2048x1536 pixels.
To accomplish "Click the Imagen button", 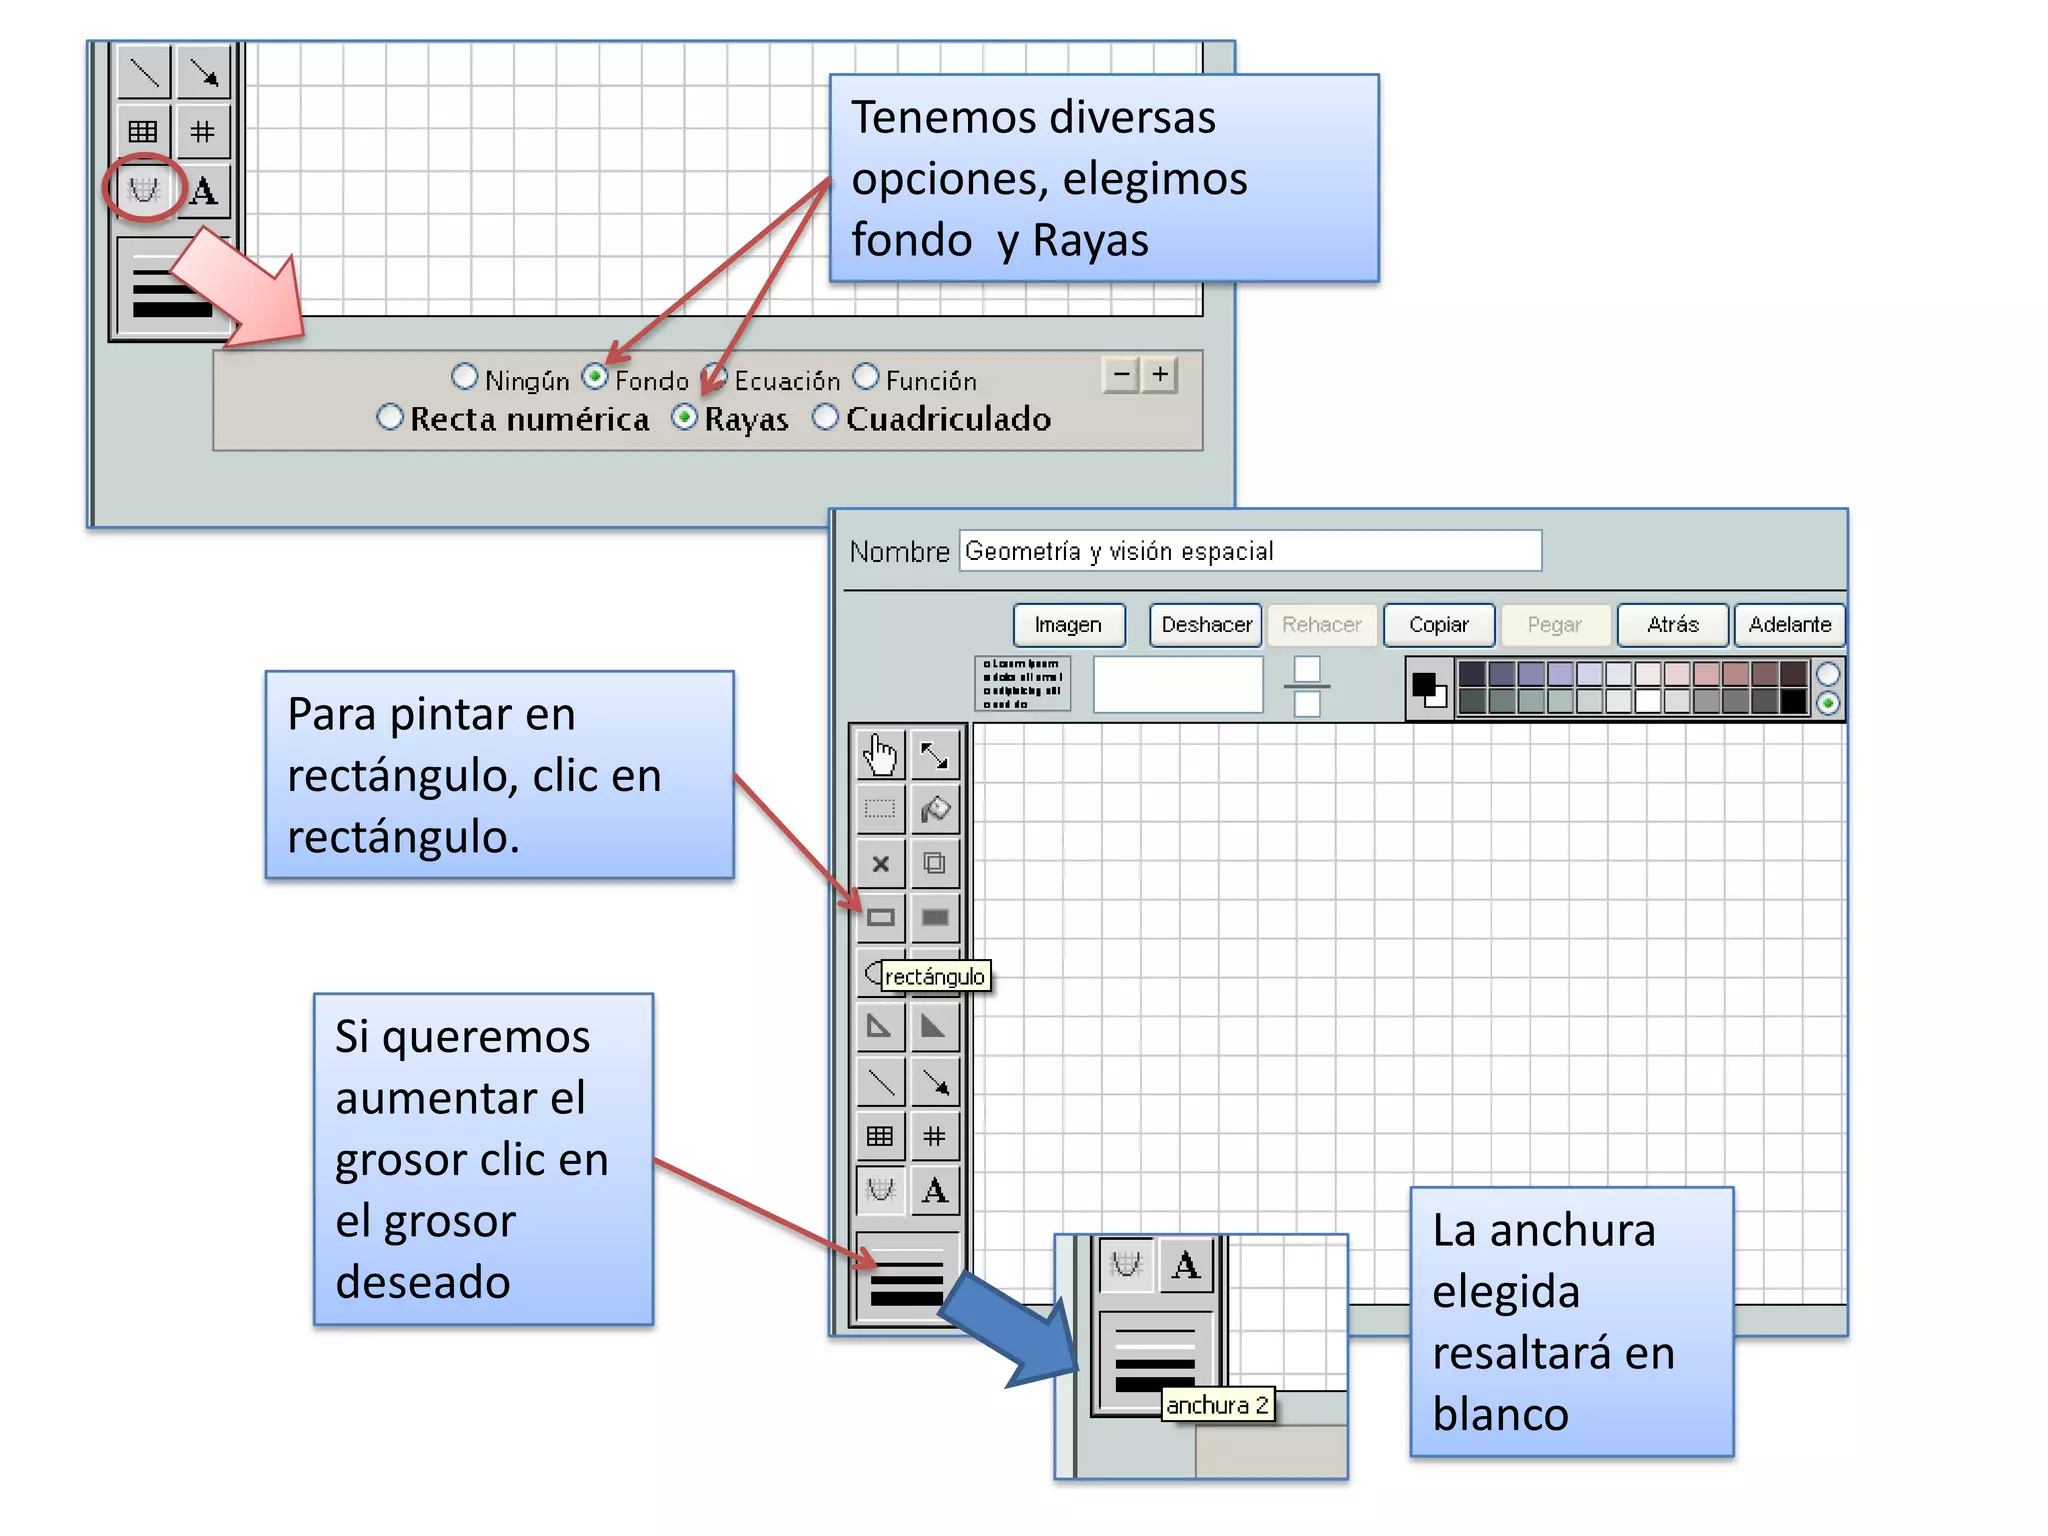I will pyautogui.click(x=1069, y=625).
